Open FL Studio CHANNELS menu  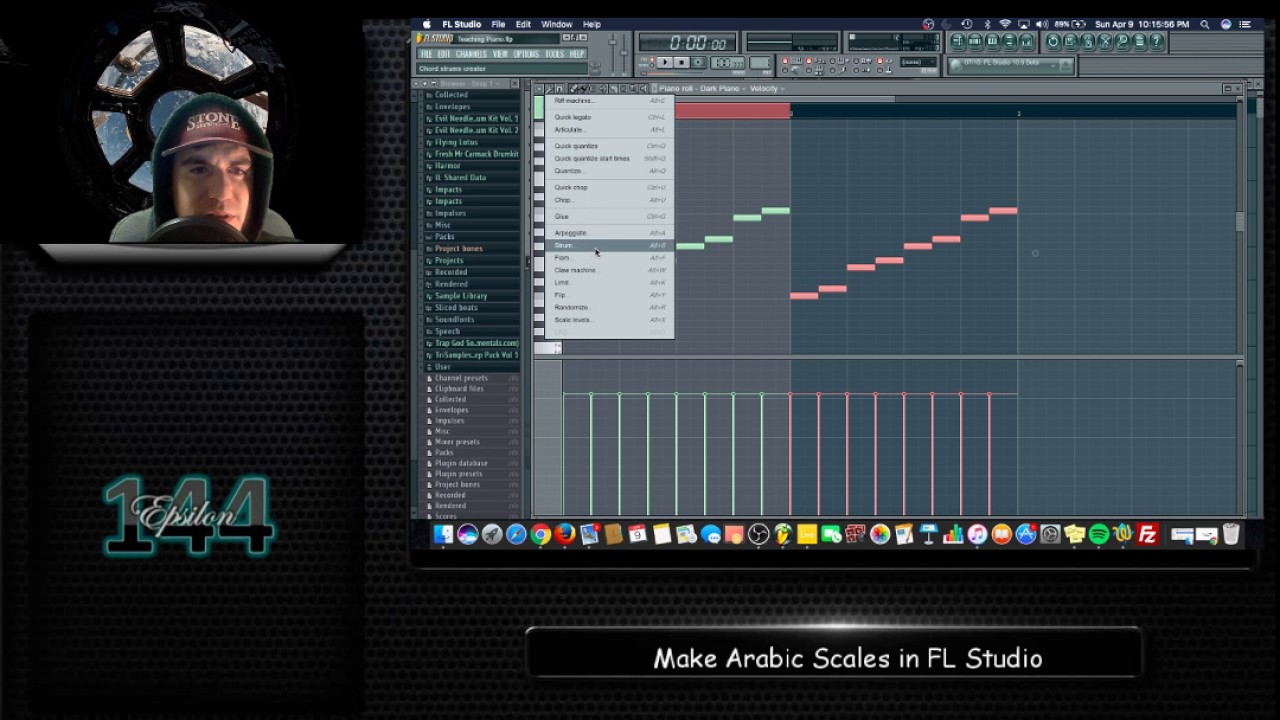pos(472,54)
